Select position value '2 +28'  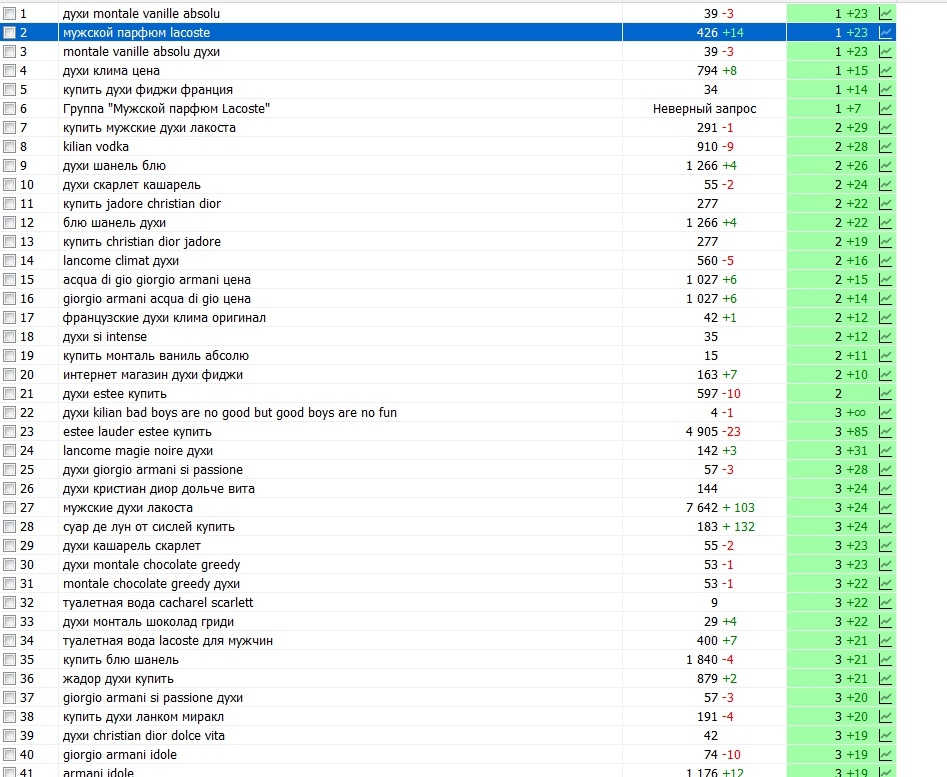coord(851,147)
